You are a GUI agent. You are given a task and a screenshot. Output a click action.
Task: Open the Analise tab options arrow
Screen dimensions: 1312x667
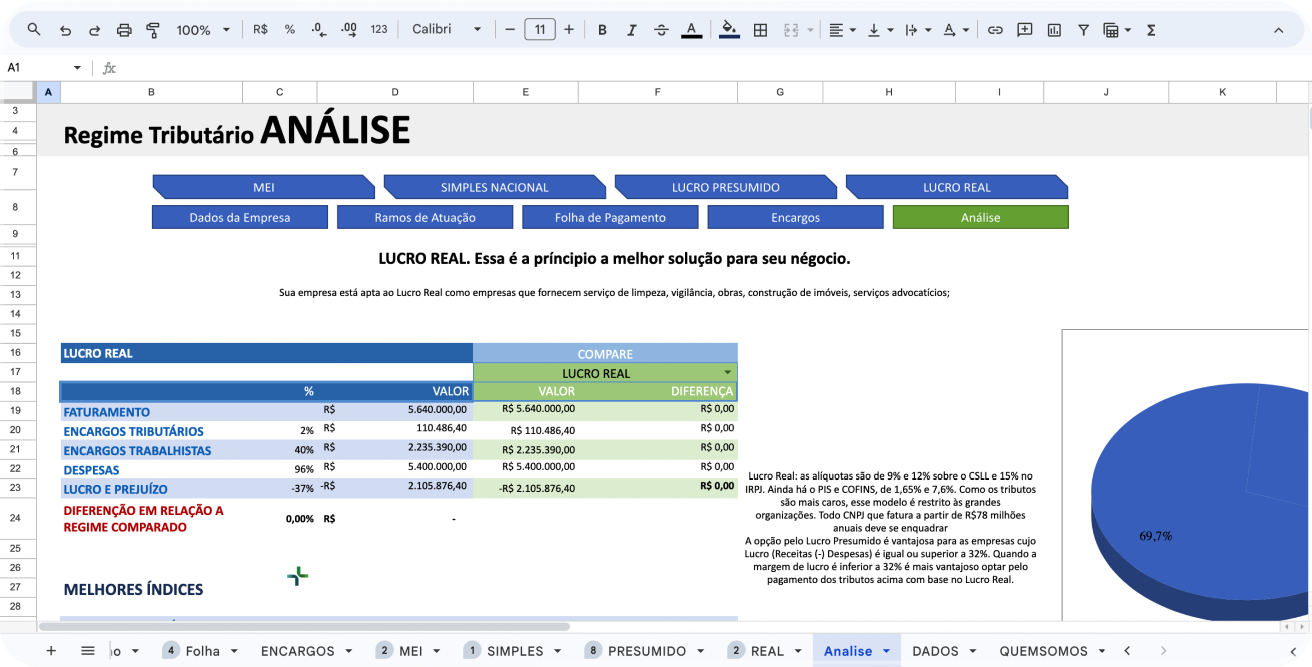886,651
